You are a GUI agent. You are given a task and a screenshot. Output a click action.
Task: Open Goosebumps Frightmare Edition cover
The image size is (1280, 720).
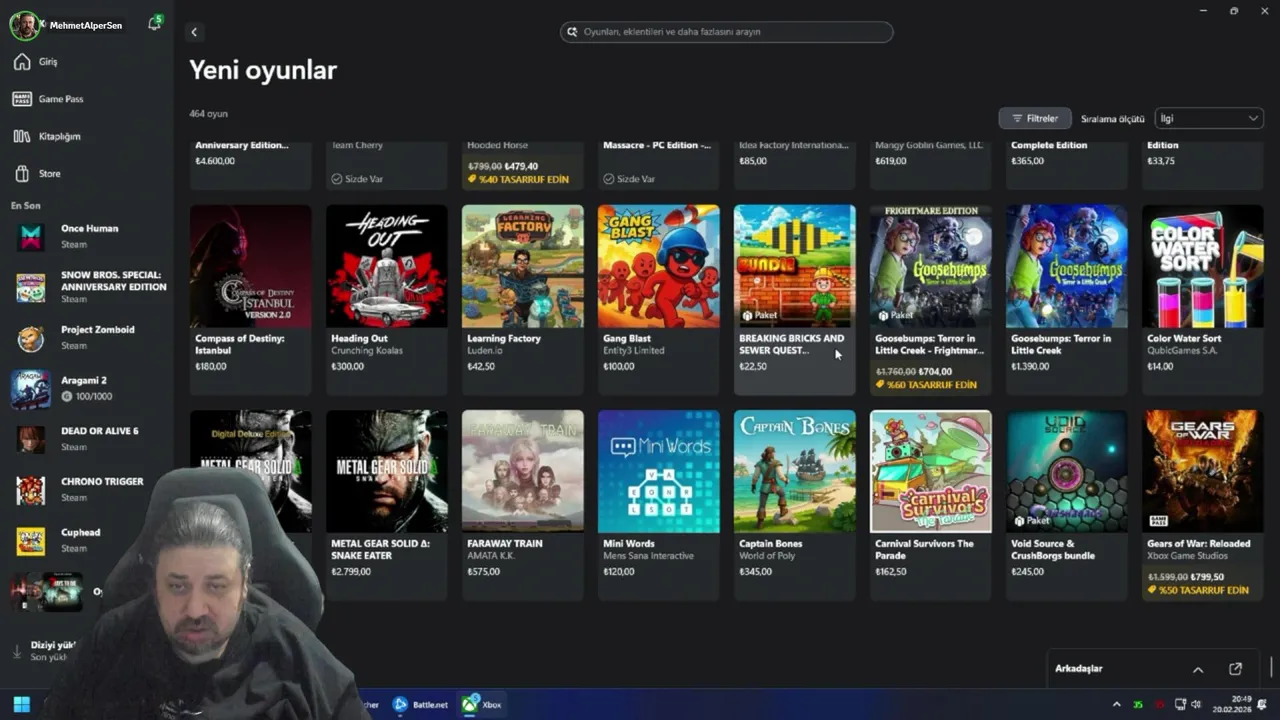[x=930, y=266]
